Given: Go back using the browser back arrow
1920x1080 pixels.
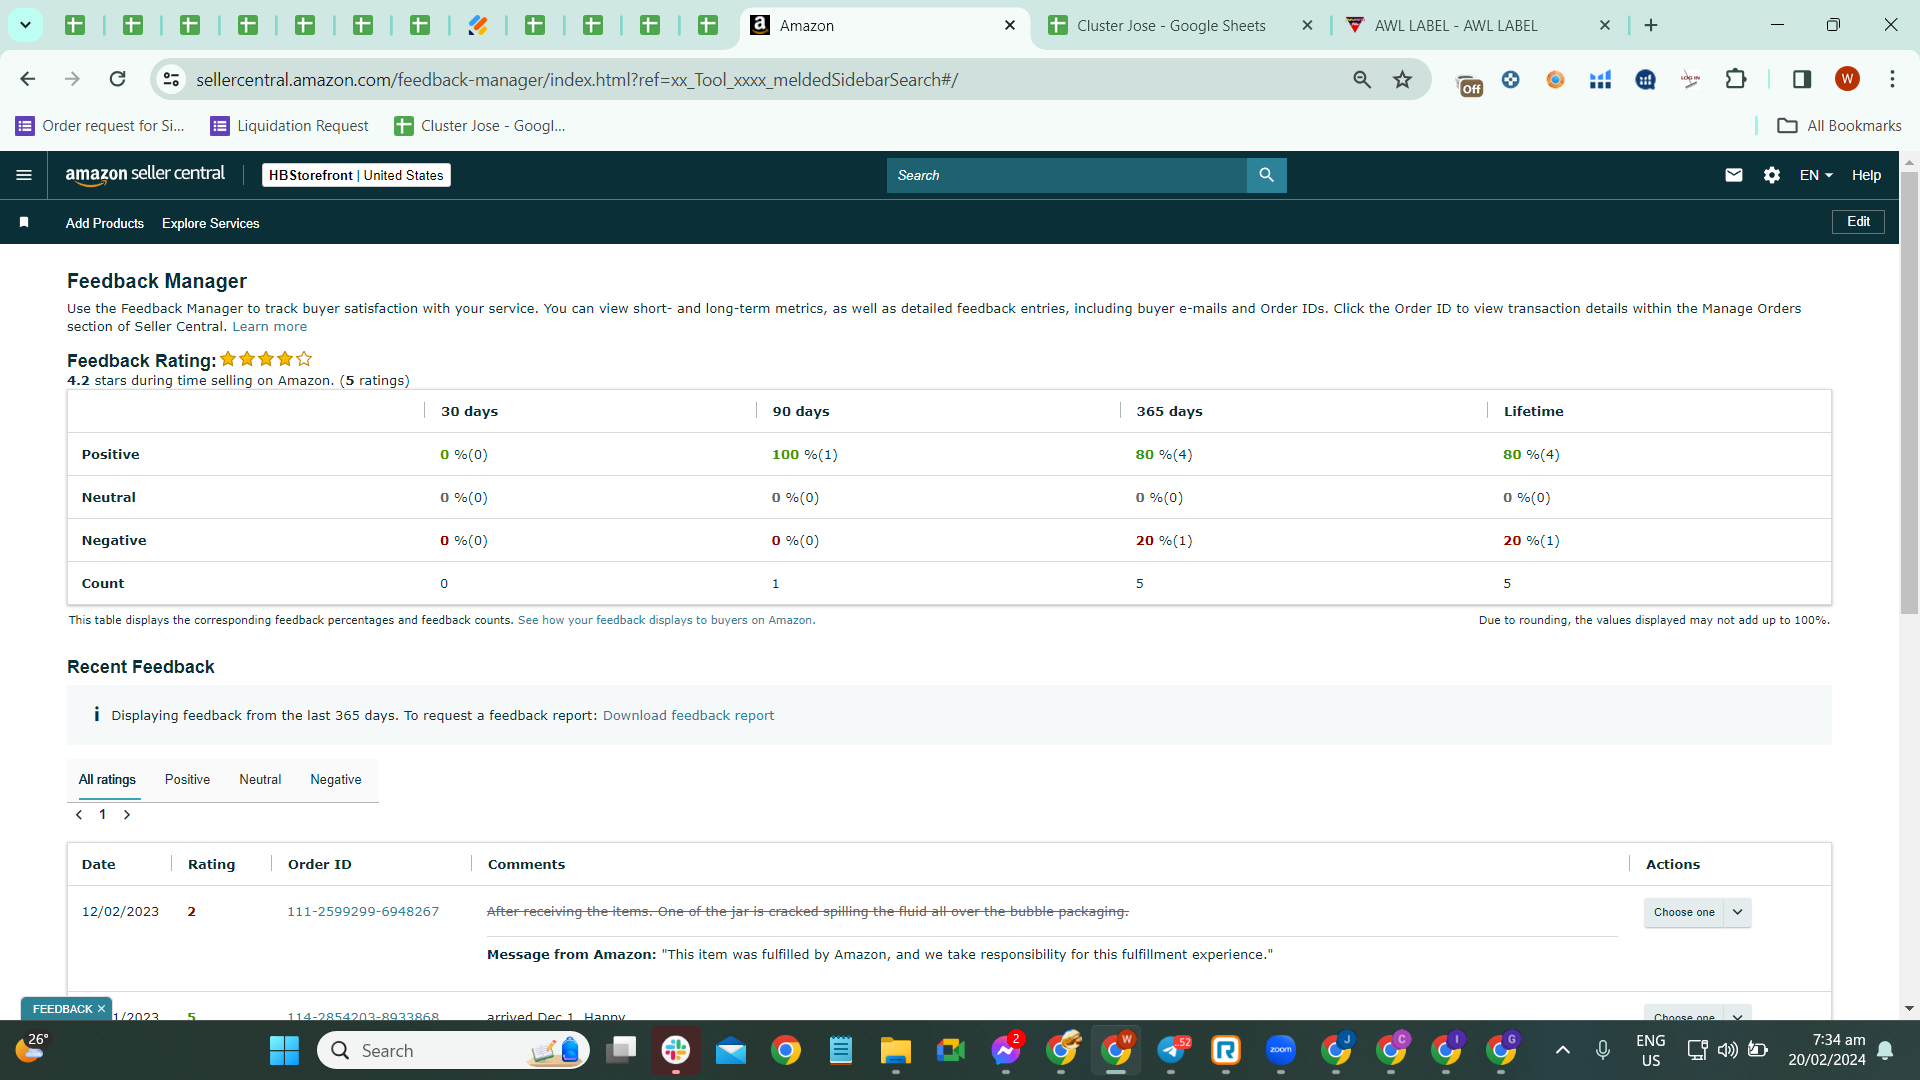Looking at the screenshot, I should [x=28, y=79].
